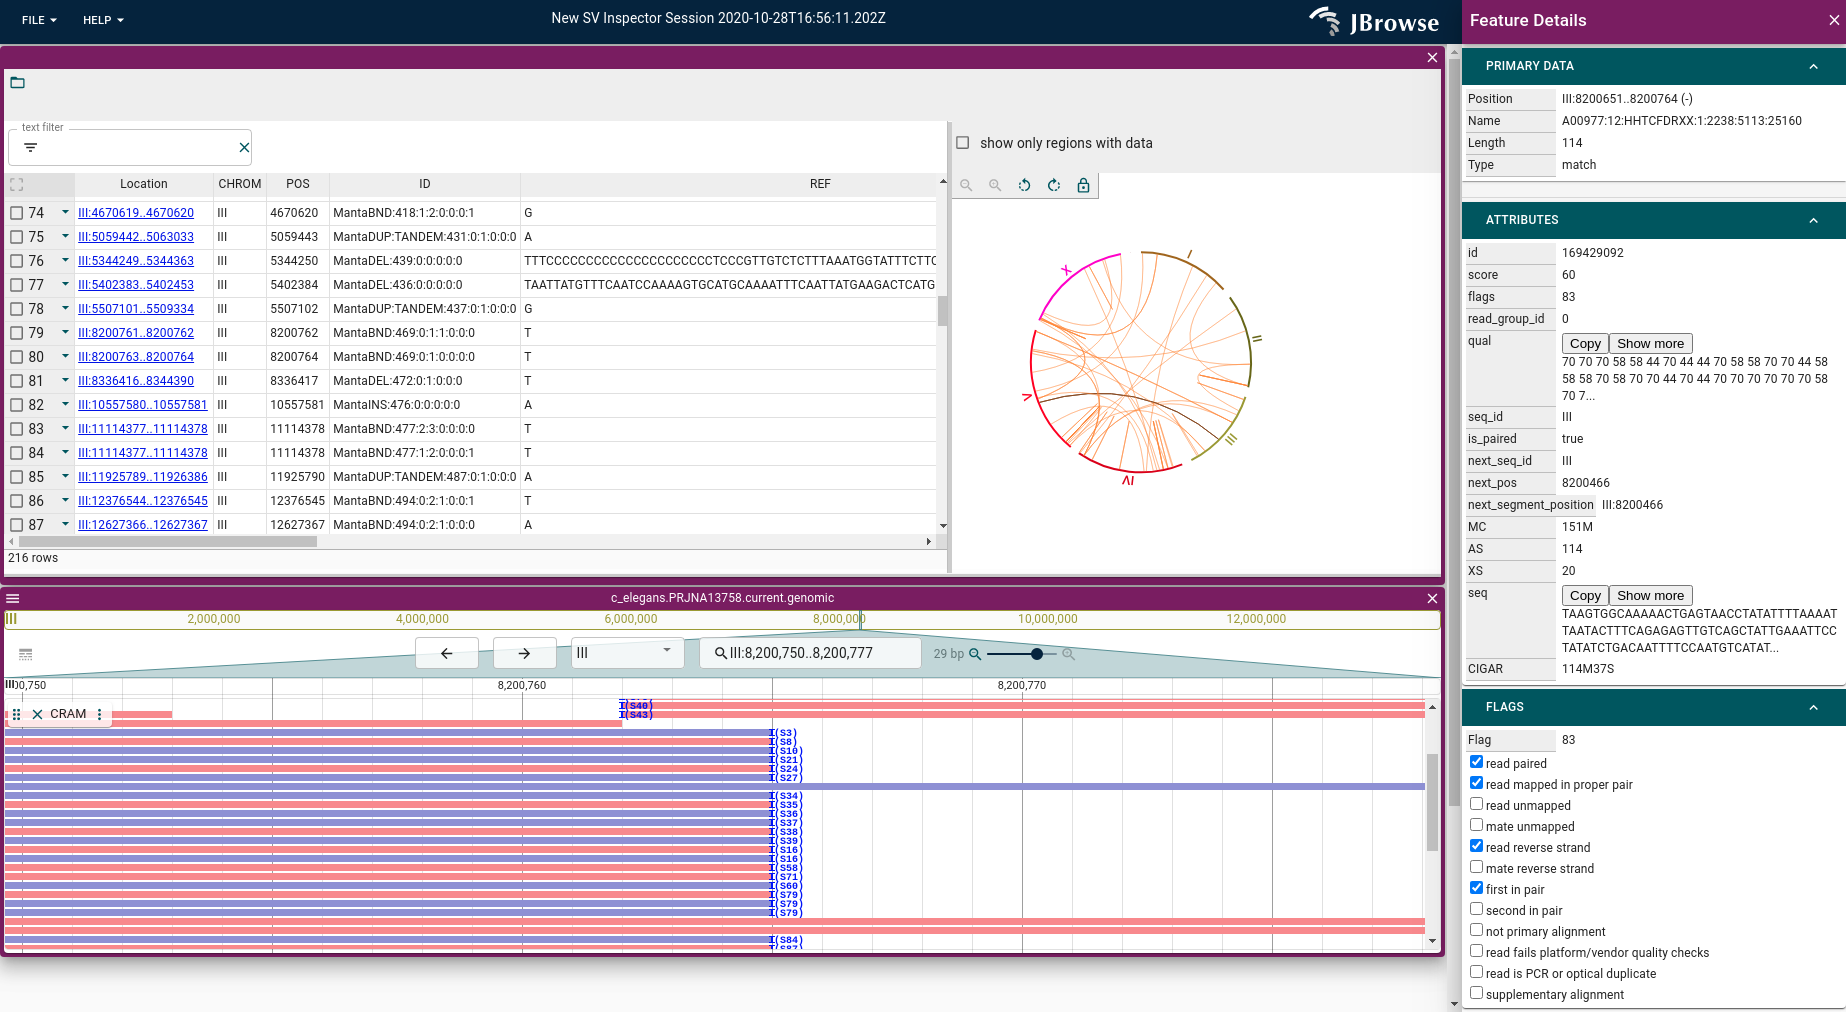The width and height of the screenshot is (1846, 1012).
Task: Zoom in linear view magnifier
Action: point(1068,654)
